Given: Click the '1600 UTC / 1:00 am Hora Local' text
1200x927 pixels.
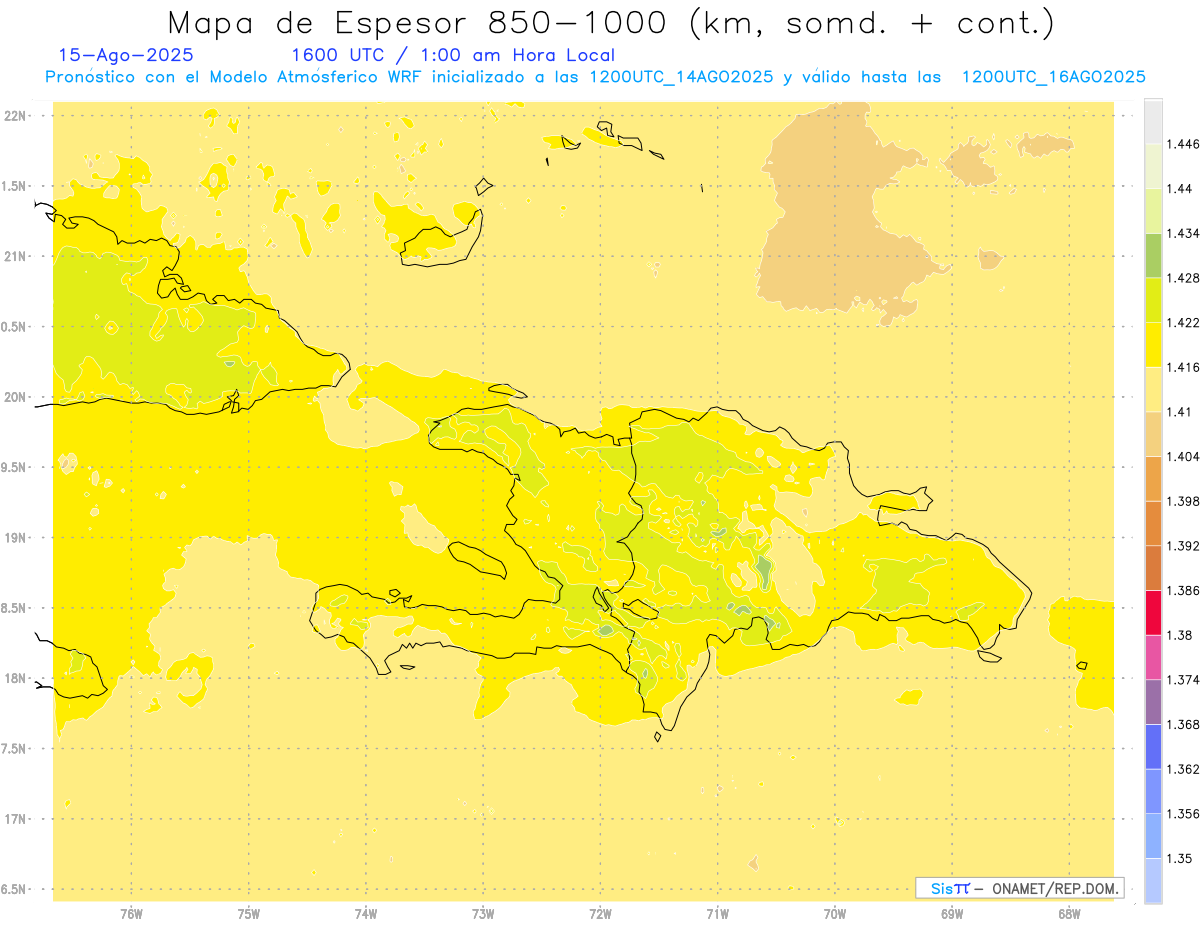Looking at the screenshot, I should tap(453, 55).
